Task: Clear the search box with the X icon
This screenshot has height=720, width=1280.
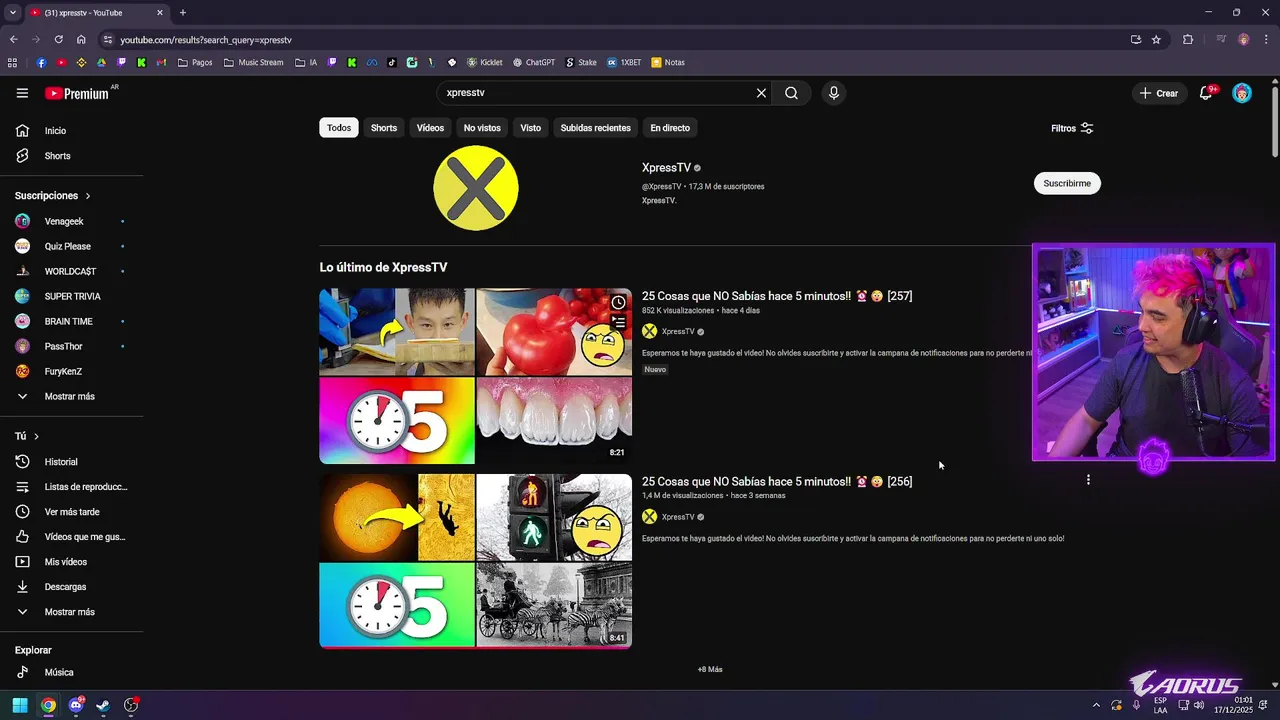Action: (x=761, y=93)
